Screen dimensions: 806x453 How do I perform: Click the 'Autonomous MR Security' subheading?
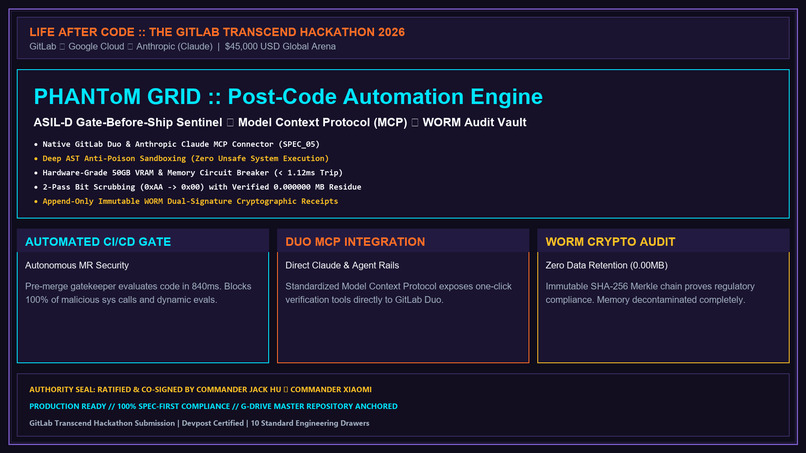click(77, 265)
